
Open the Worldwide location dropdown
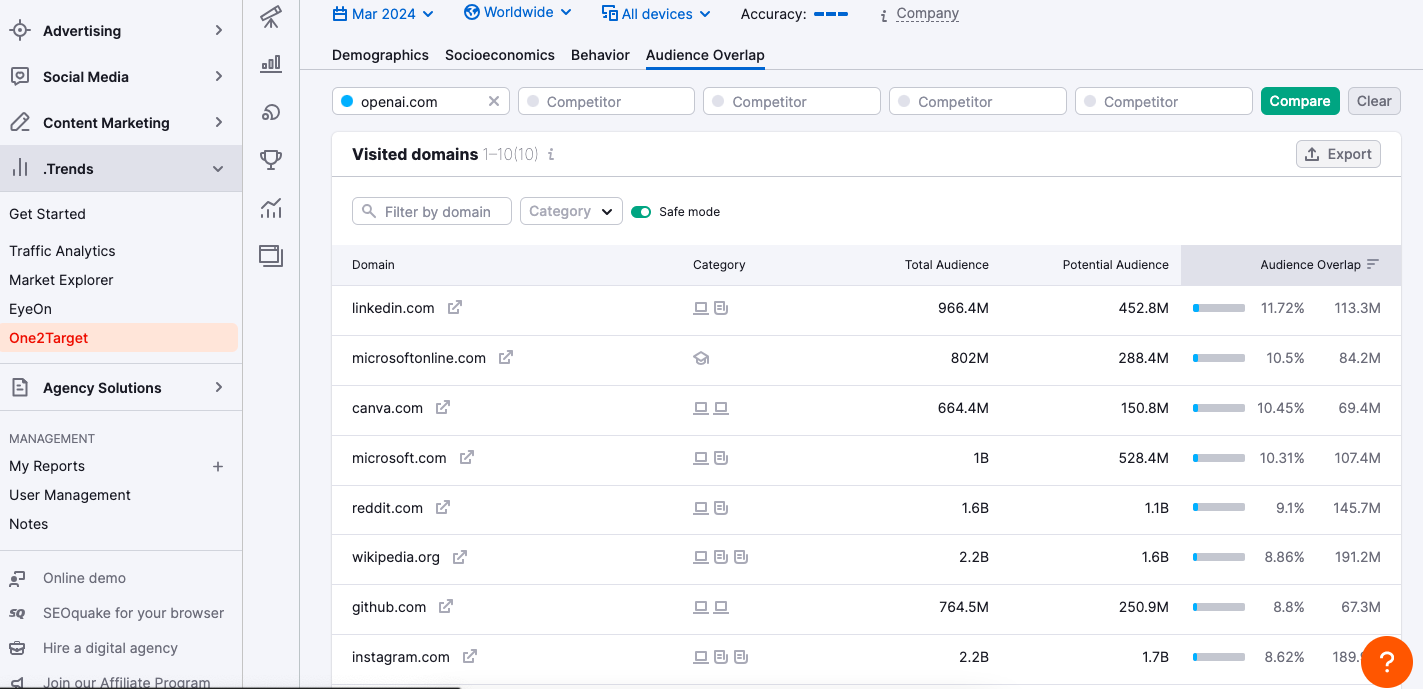point(518,13)
